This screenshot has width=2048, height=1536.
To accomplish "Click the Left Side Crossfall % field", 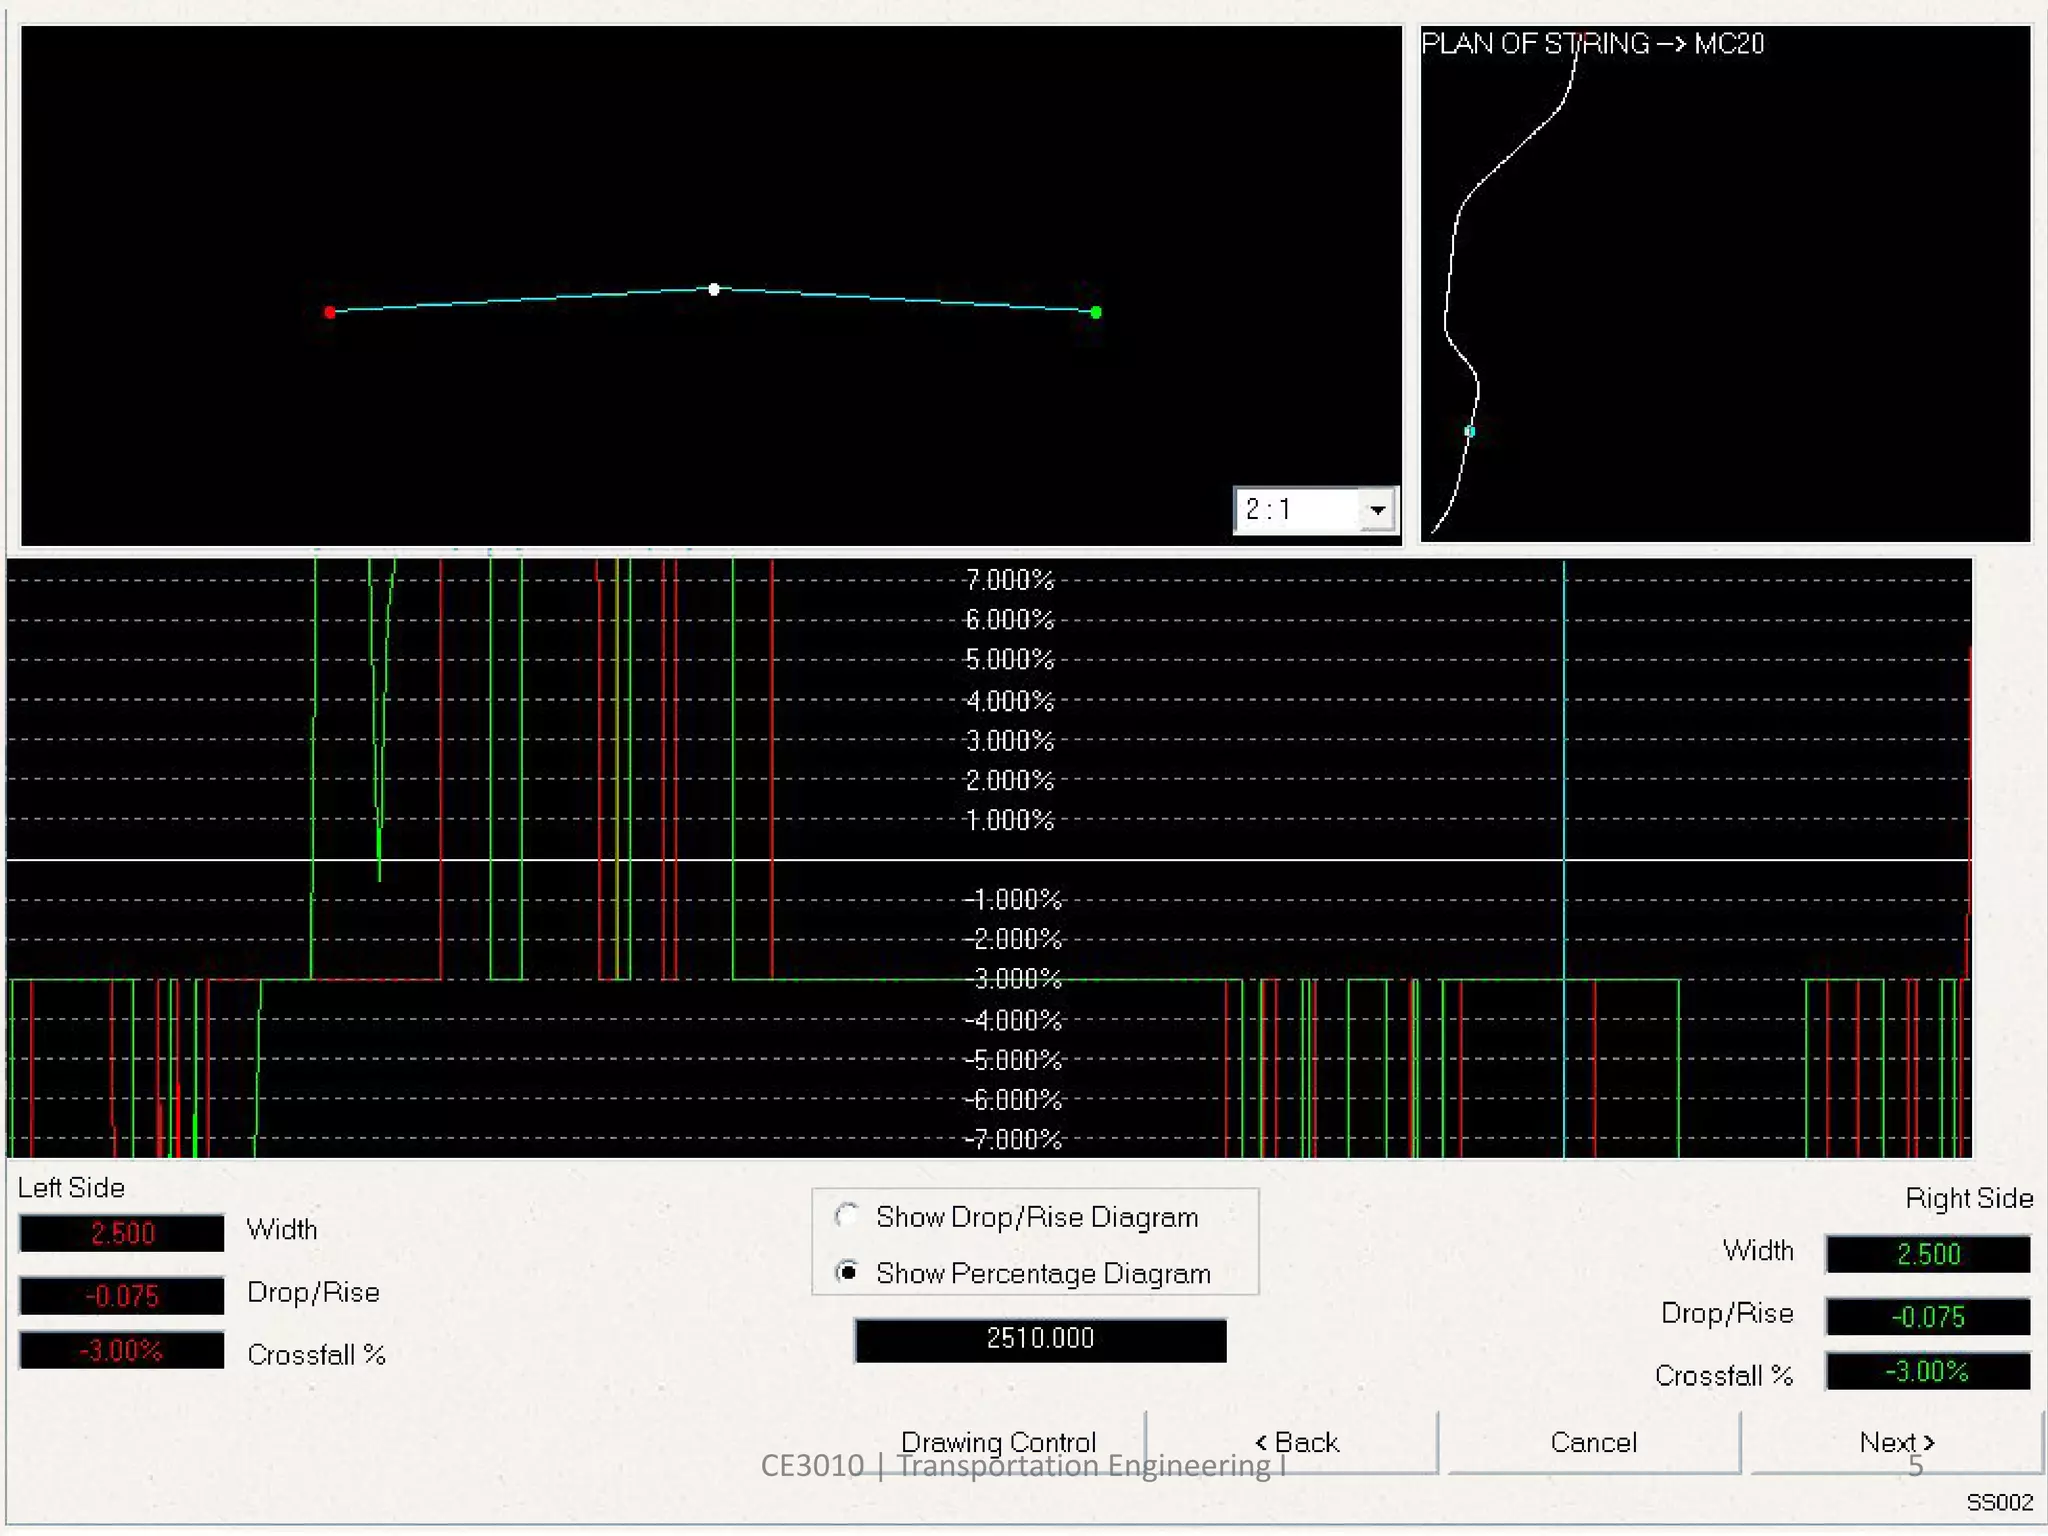I will click(x=122, y=1351).
